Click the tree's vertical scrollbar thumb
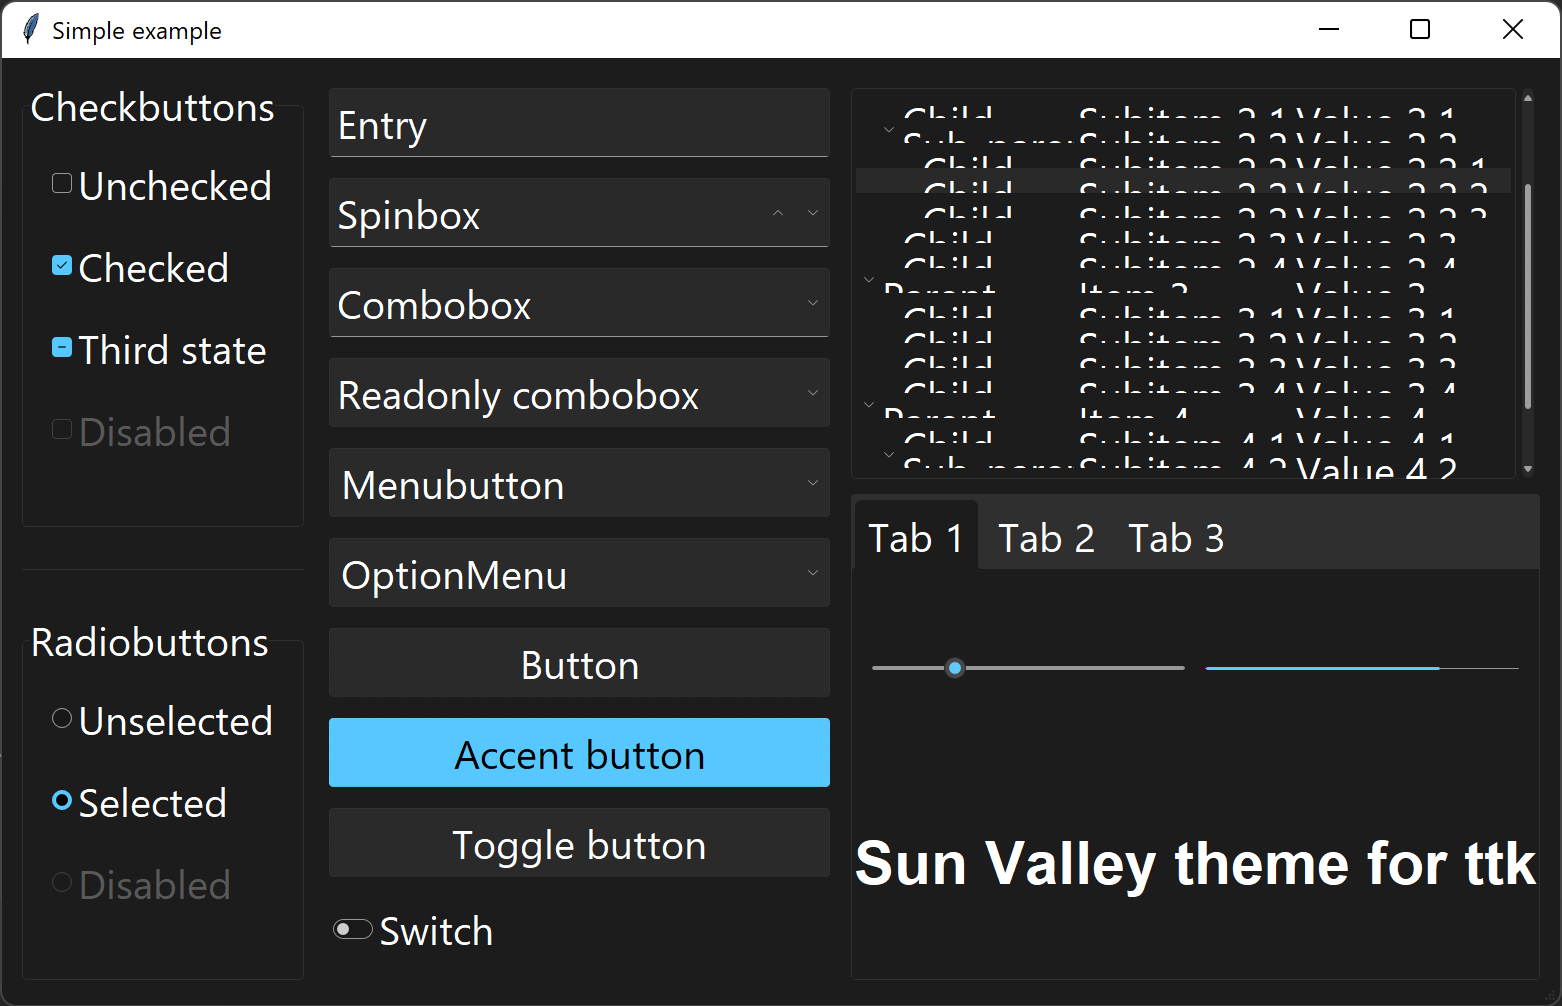The width and height of the screenshot is (1562, 1006). coord(1528,296)
